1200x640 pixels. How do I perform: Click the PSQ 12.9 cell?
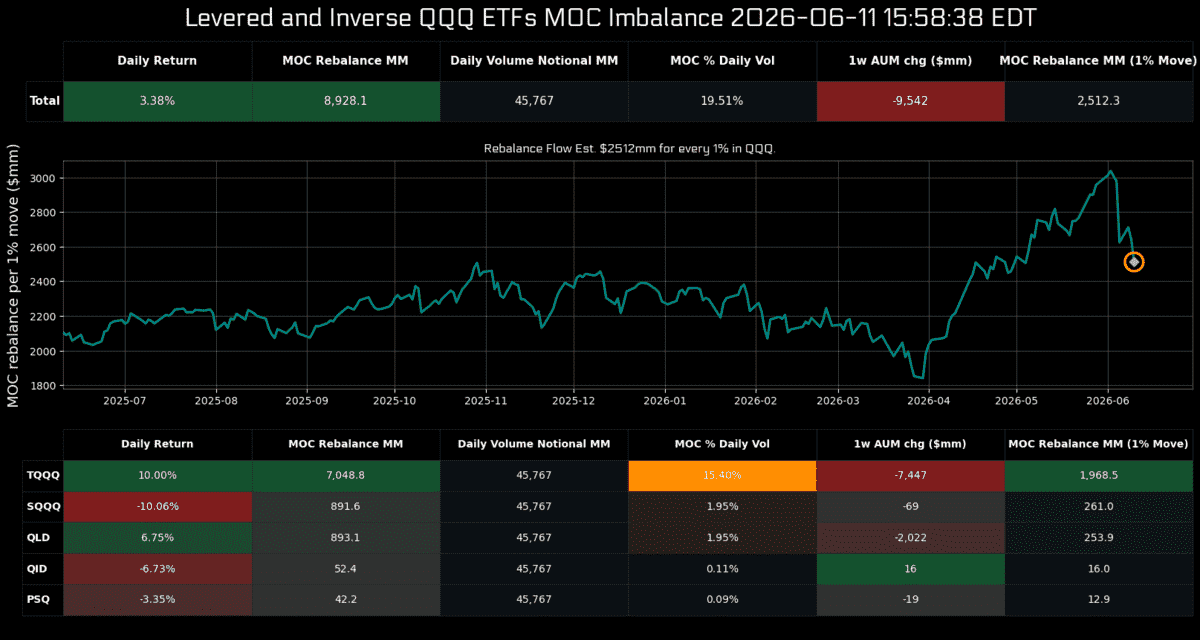1099,599
